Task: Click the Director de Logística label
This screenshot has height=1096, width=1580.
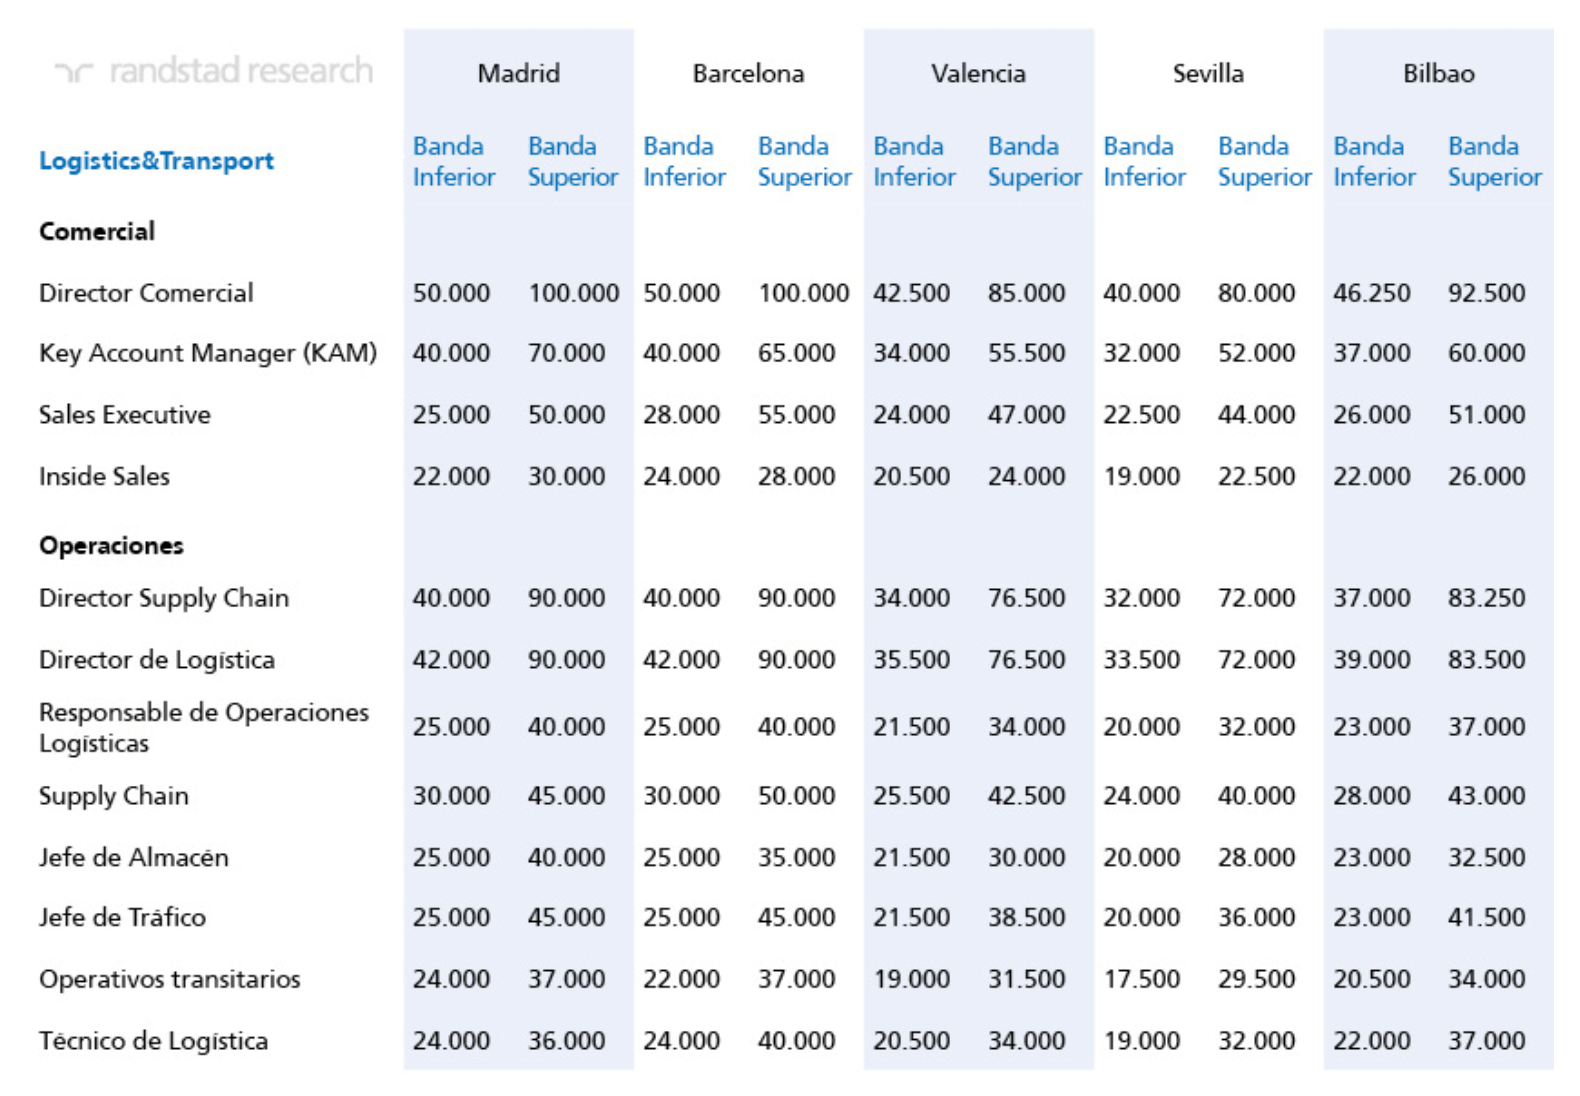Action: pyautogui.click(x=157, y=660)
